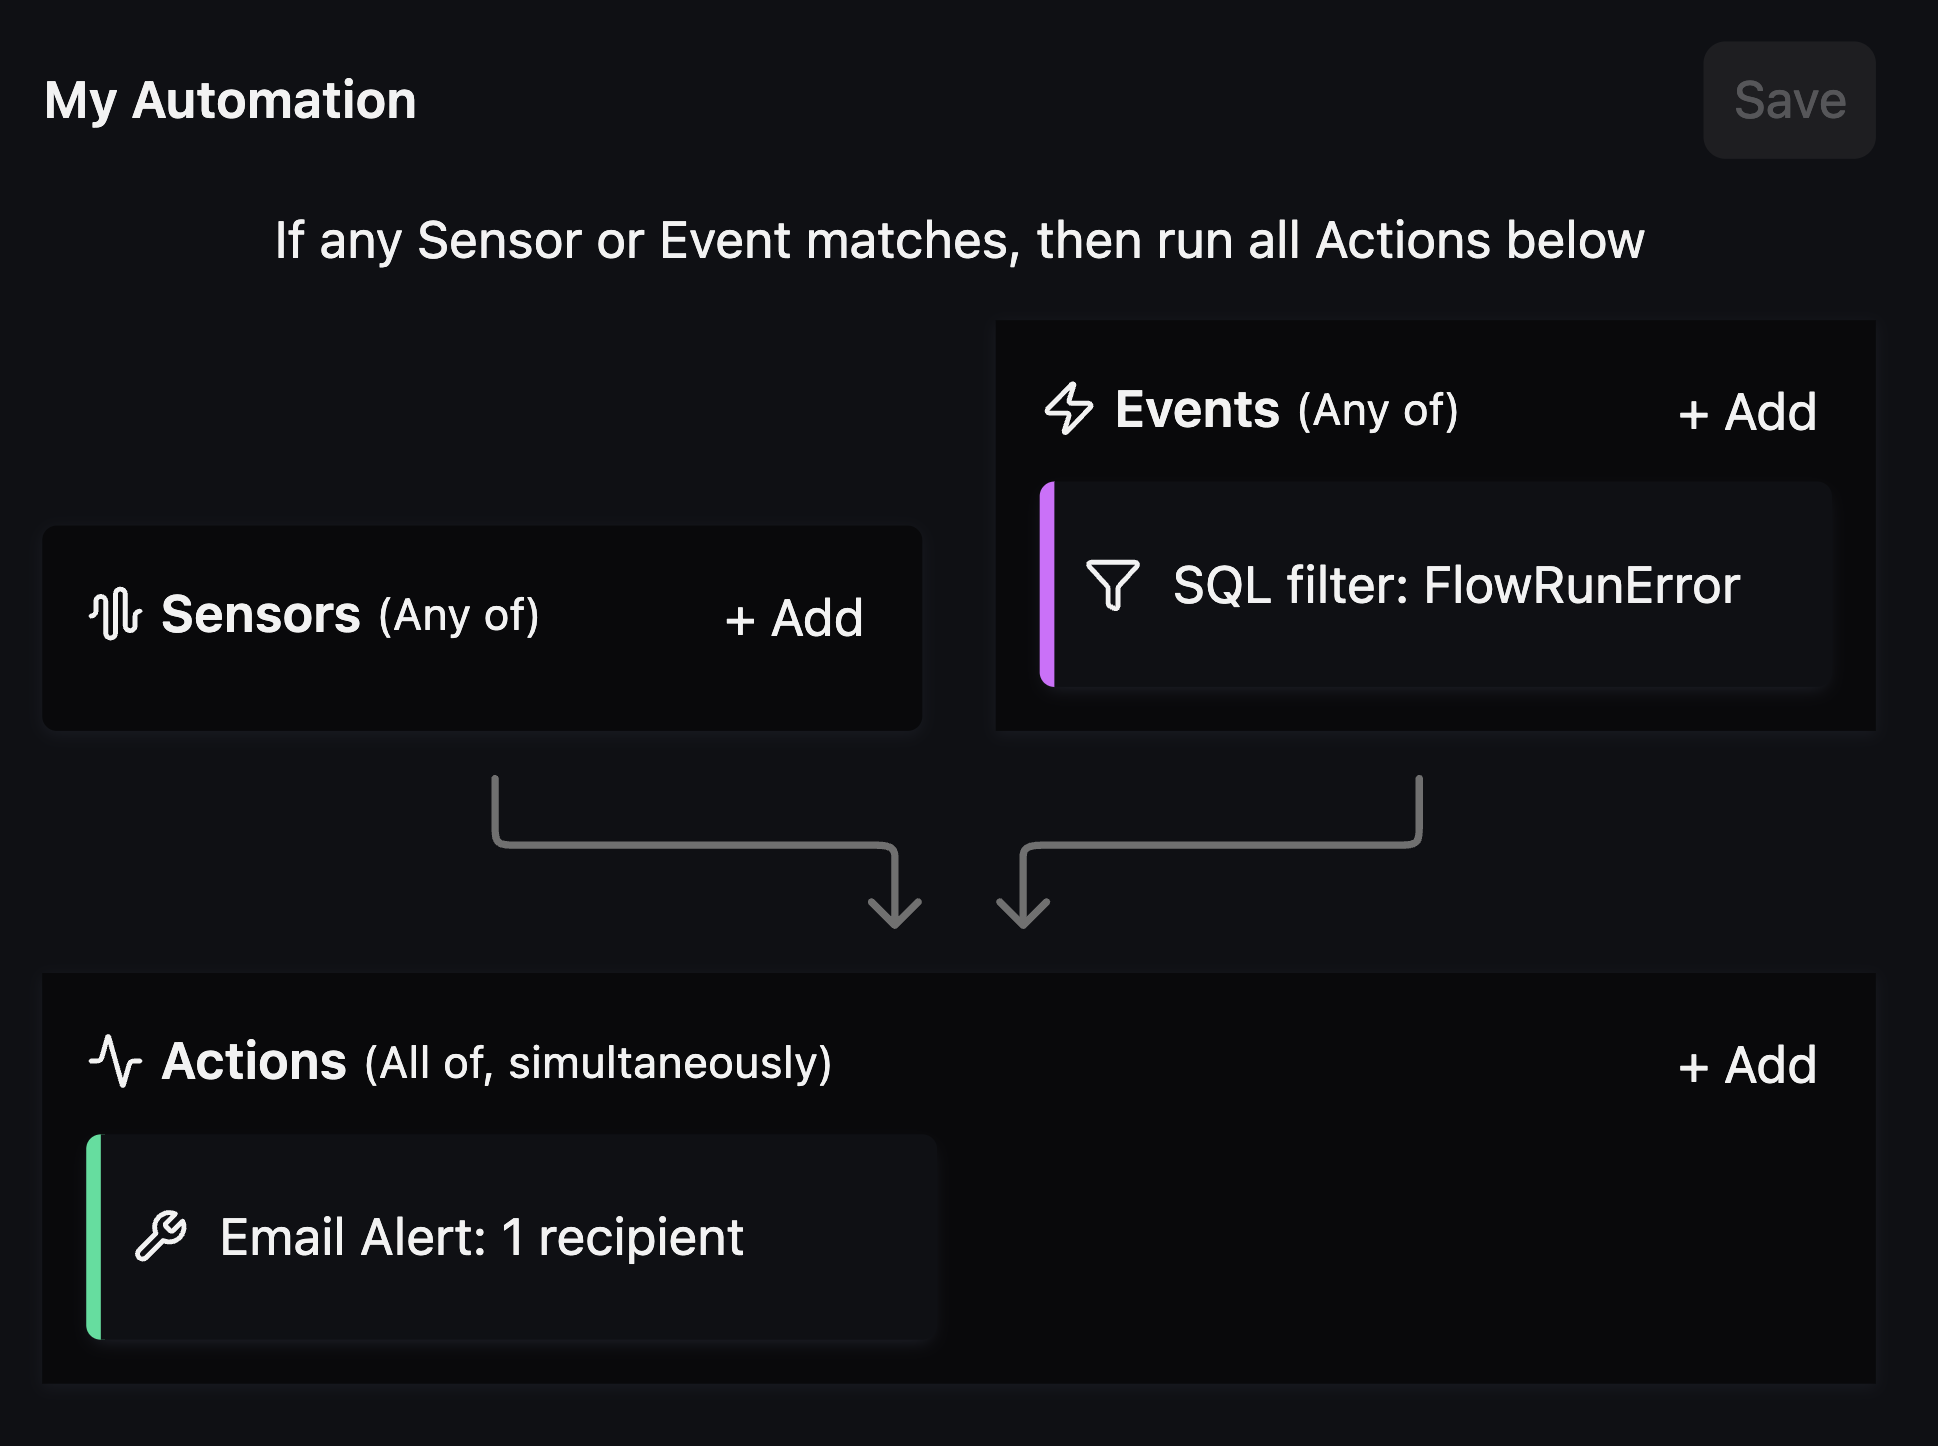Click the down arrow coming from Sensors

point(894,905)
